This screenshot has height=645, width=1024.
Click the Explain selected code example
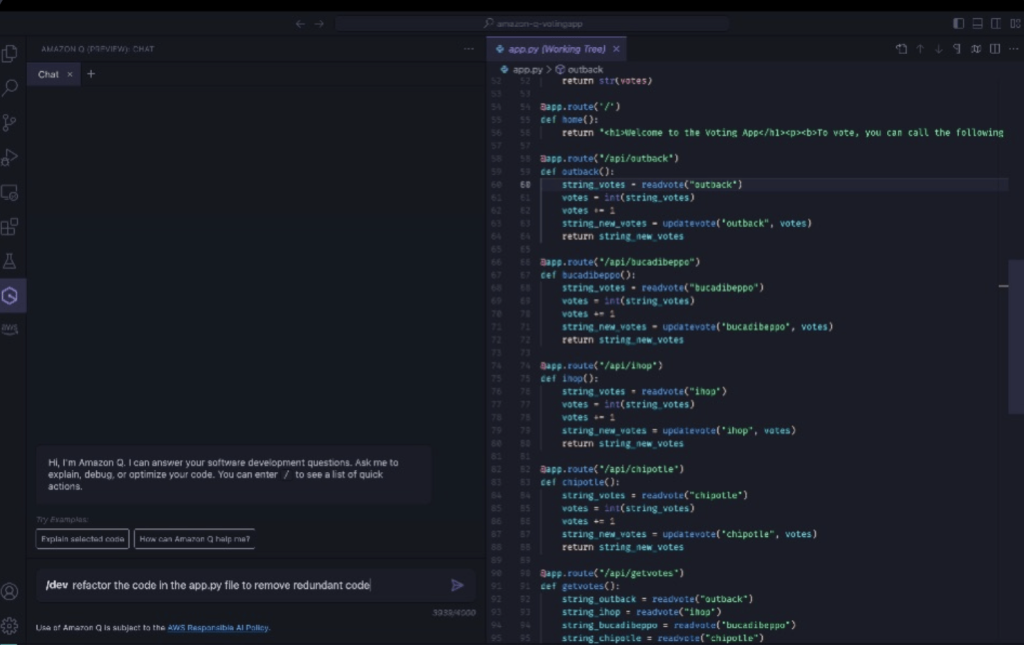click(x=82, y=539)
